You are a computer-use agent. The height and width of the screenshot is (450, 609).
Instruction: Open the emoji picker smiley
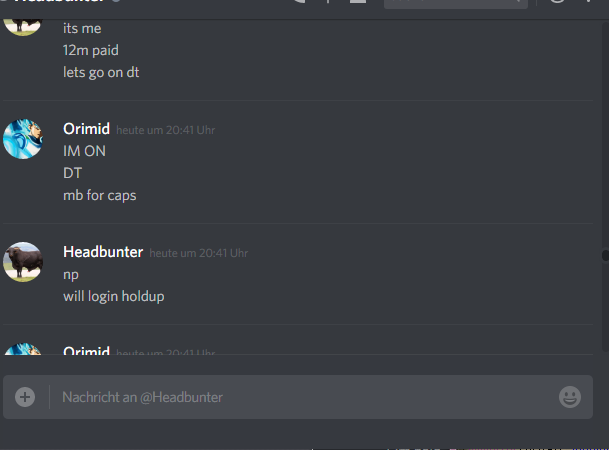coord(570,397)
